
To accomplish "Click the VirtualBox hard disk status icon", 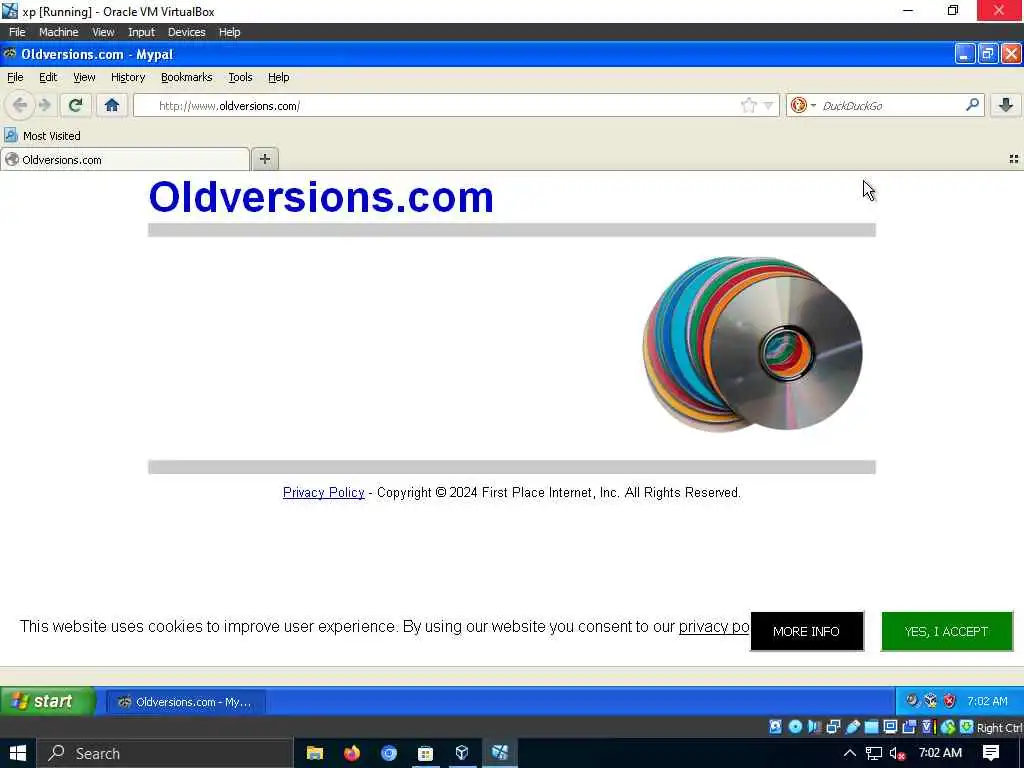I will pos(775,727).
